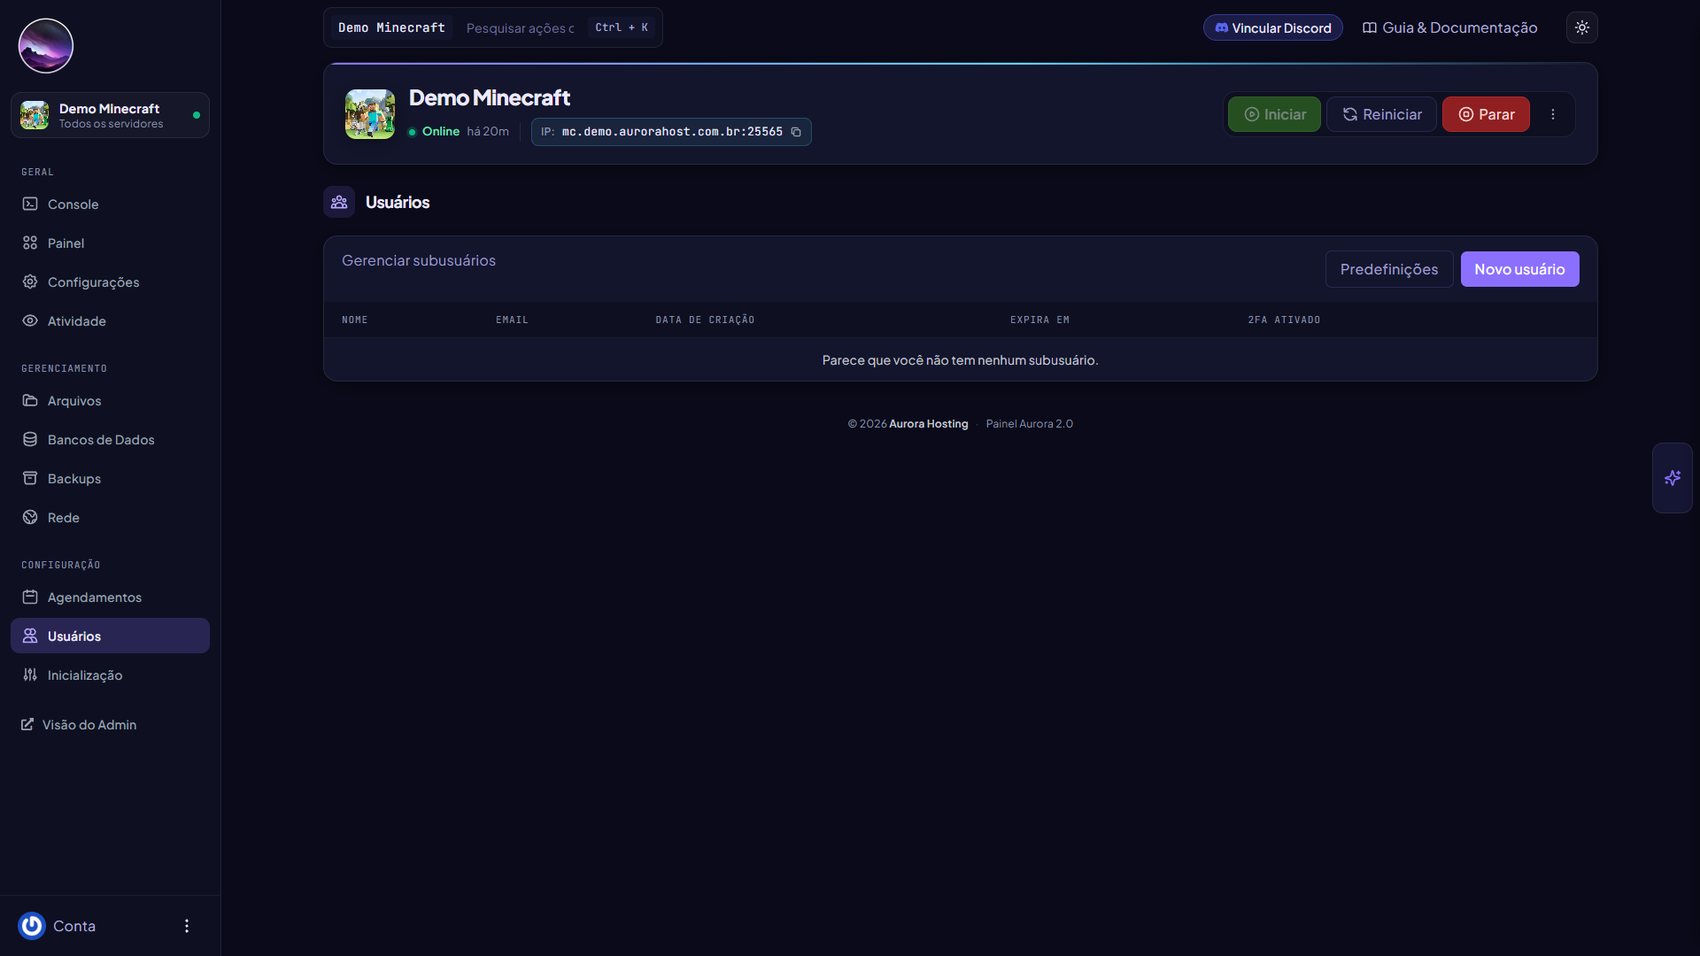Viewport: 1700px width, 956px height.
Task: Click the EMAIL column header
Action: (x=512, y=320)
